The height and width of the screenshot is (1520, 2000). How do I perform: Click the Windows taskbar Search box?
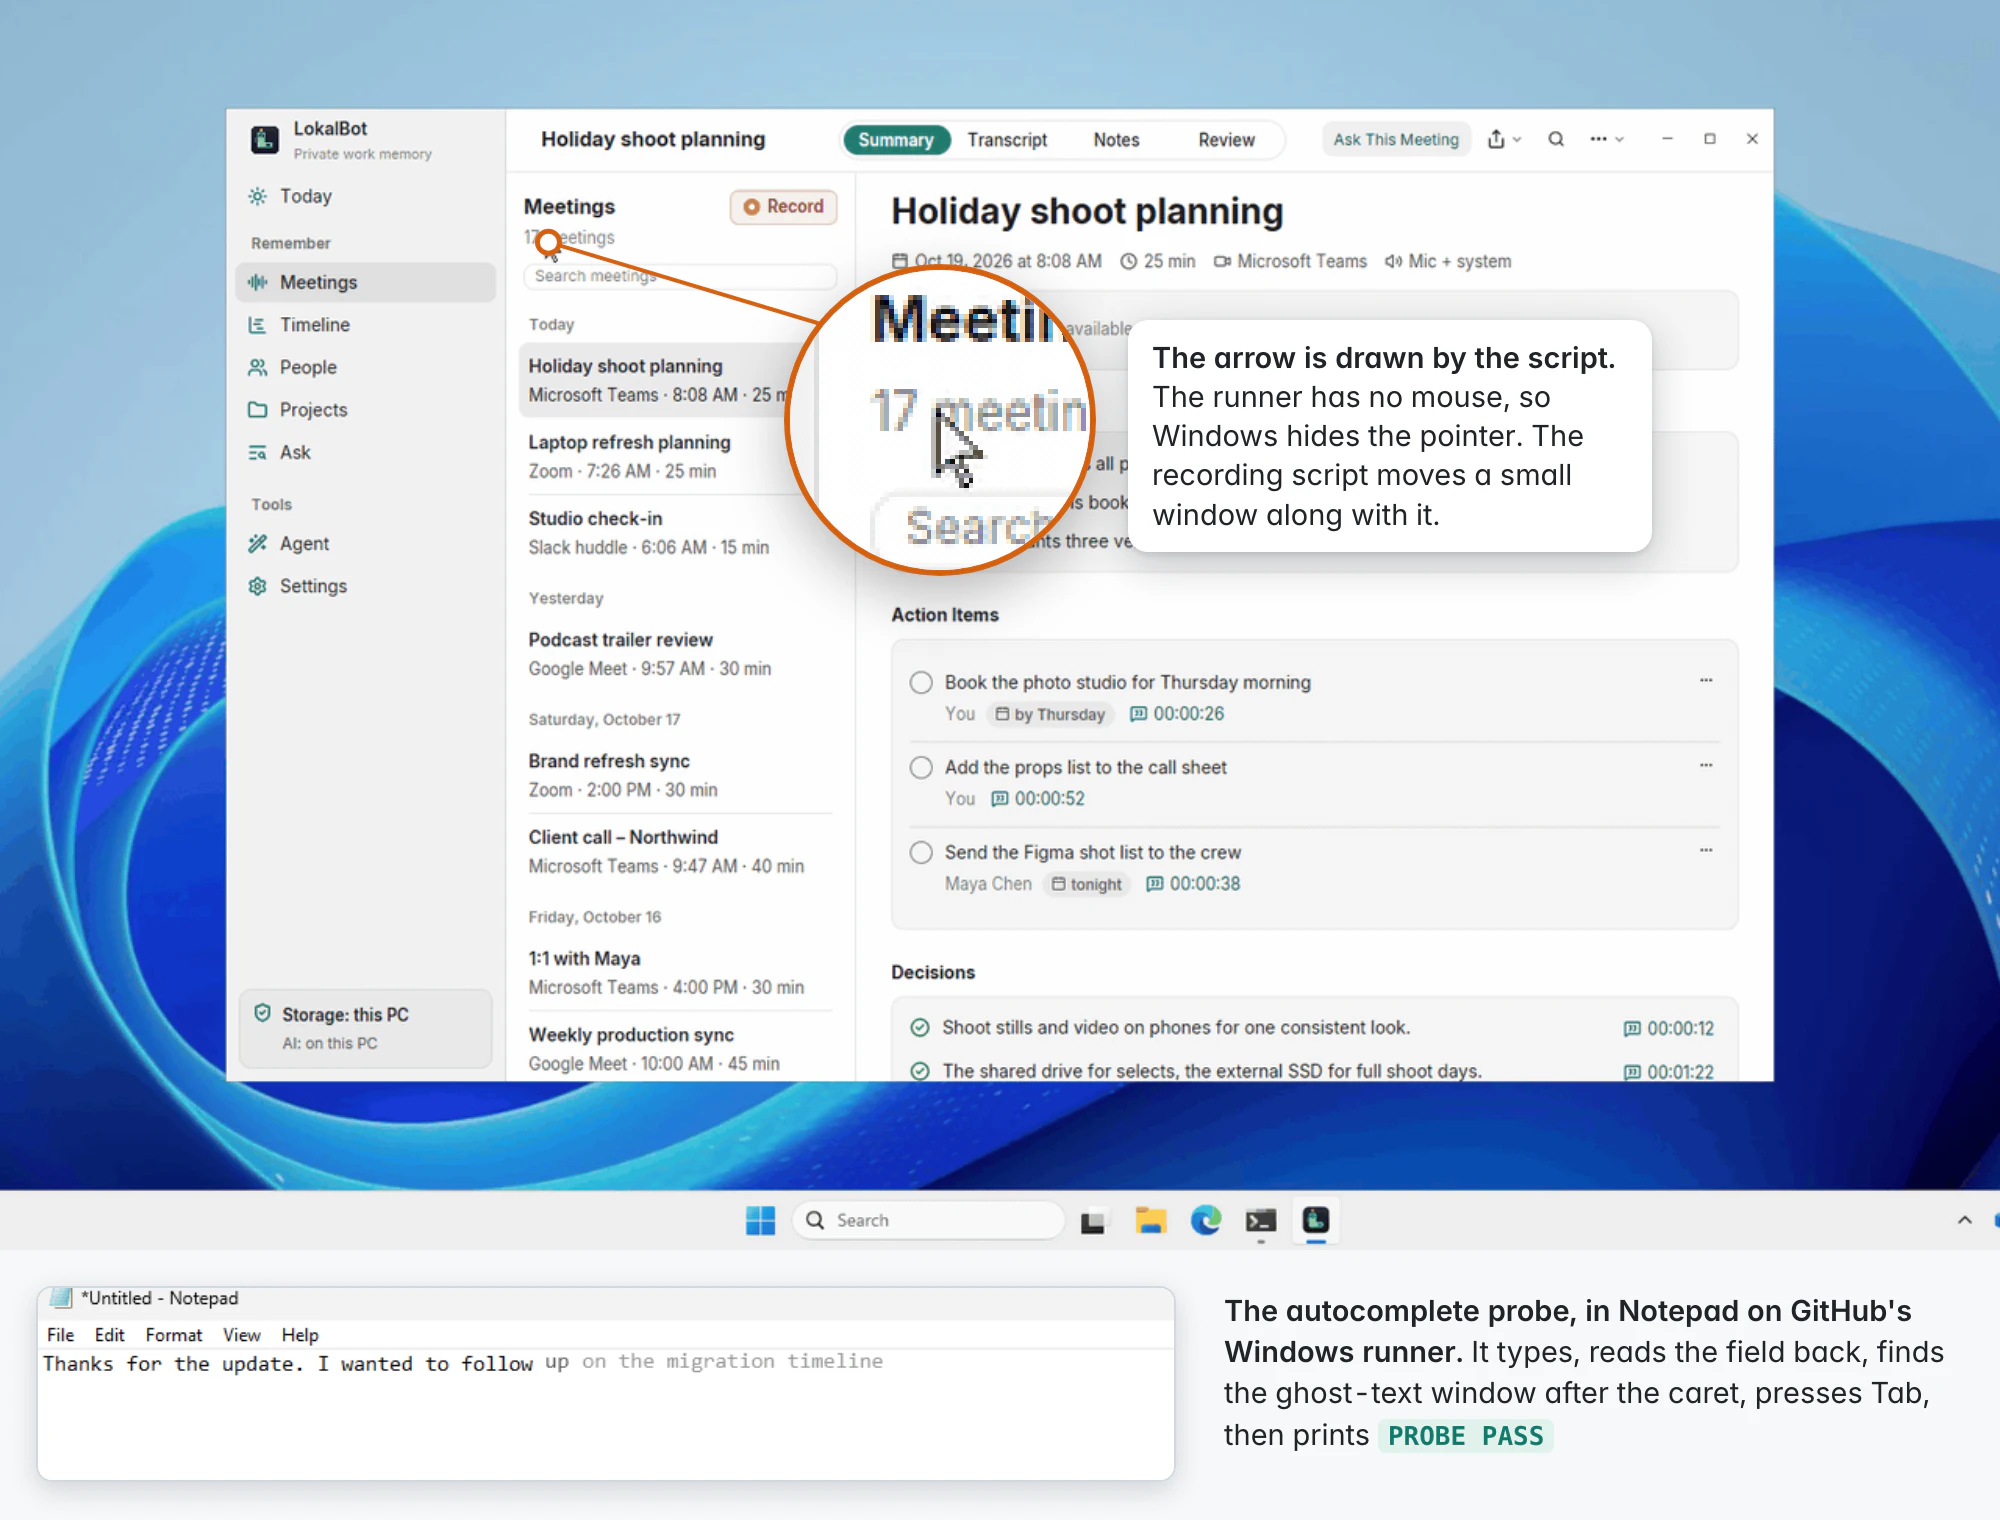pos(928,1220)
